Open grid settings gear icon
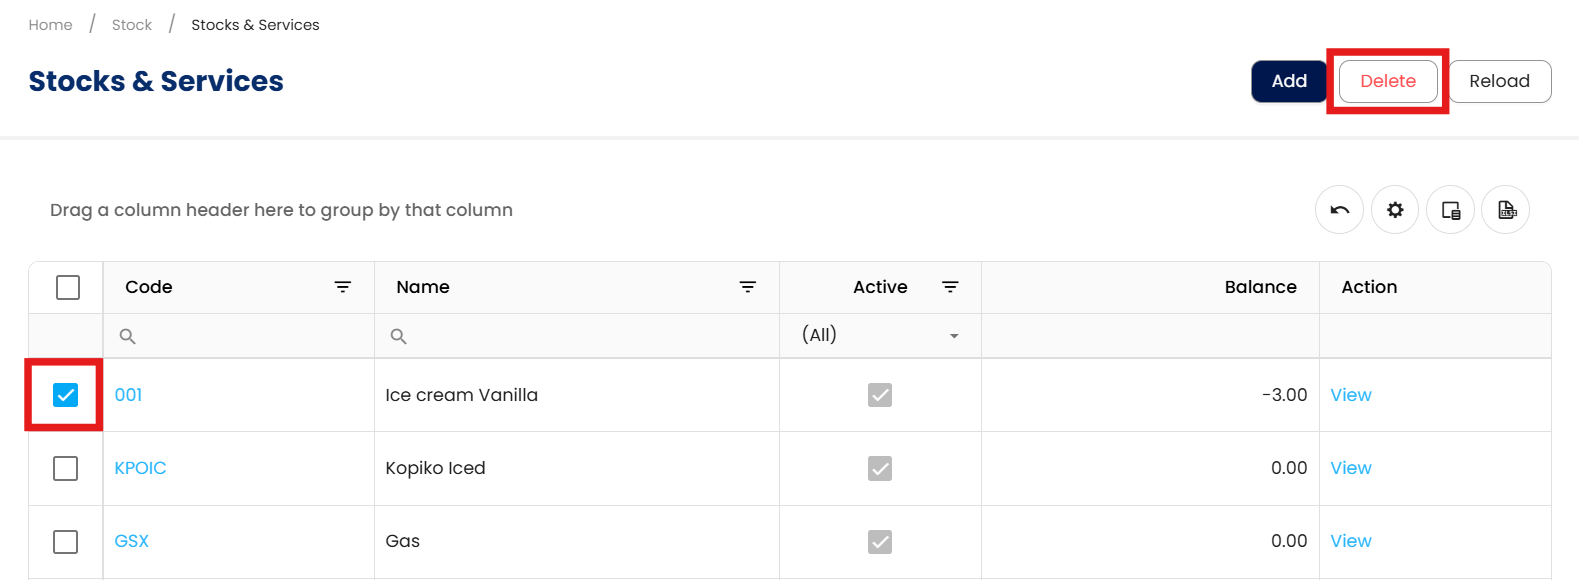The image size is (1579, 580). (x=1395, y=210)
